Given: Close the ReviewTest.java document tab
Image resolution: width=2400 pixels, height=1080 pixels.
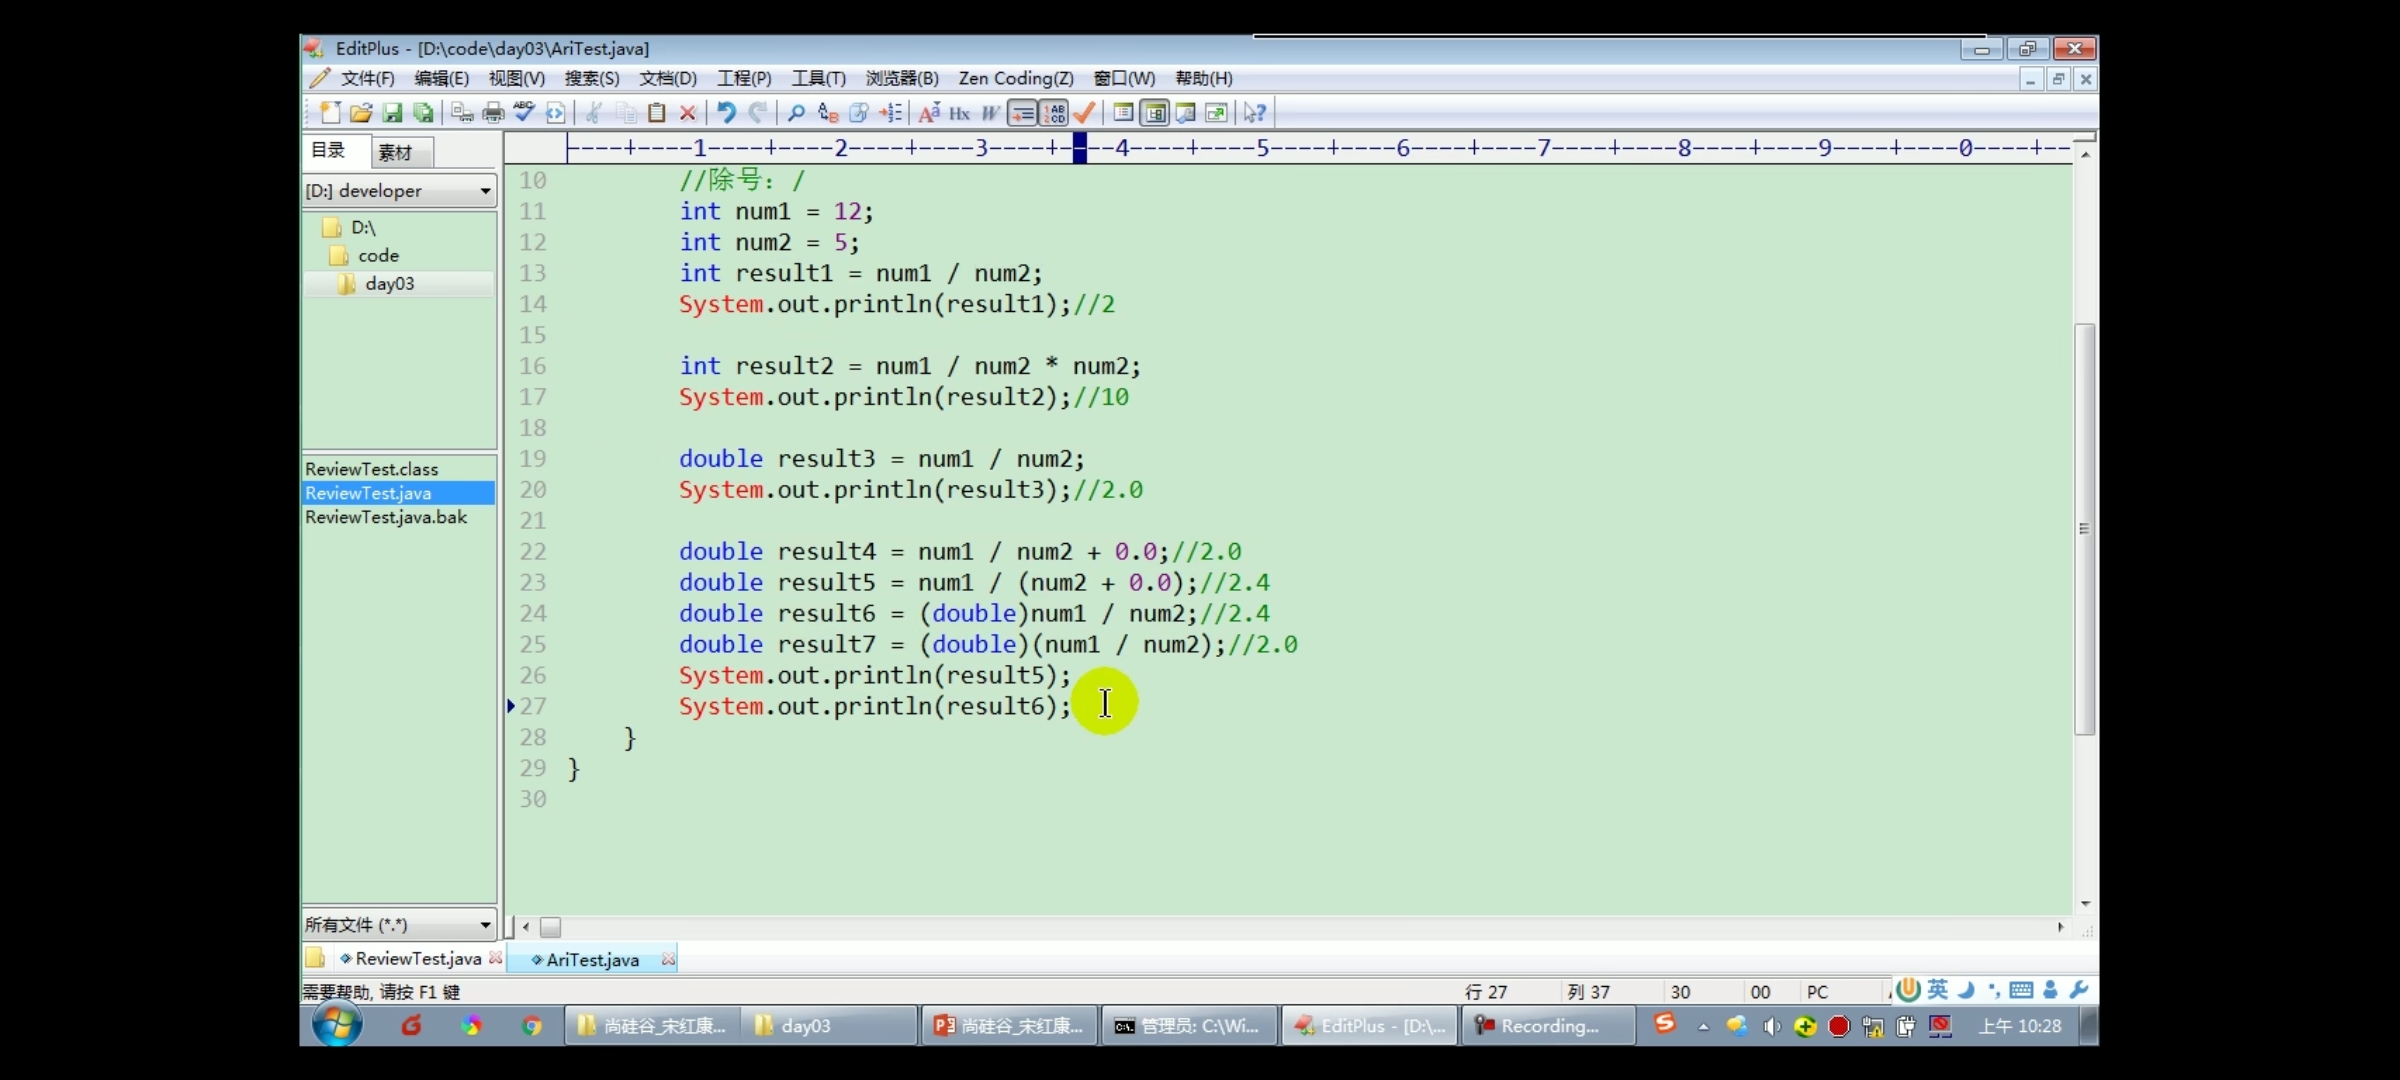Looking at the screenshot, I should point(495,958).
